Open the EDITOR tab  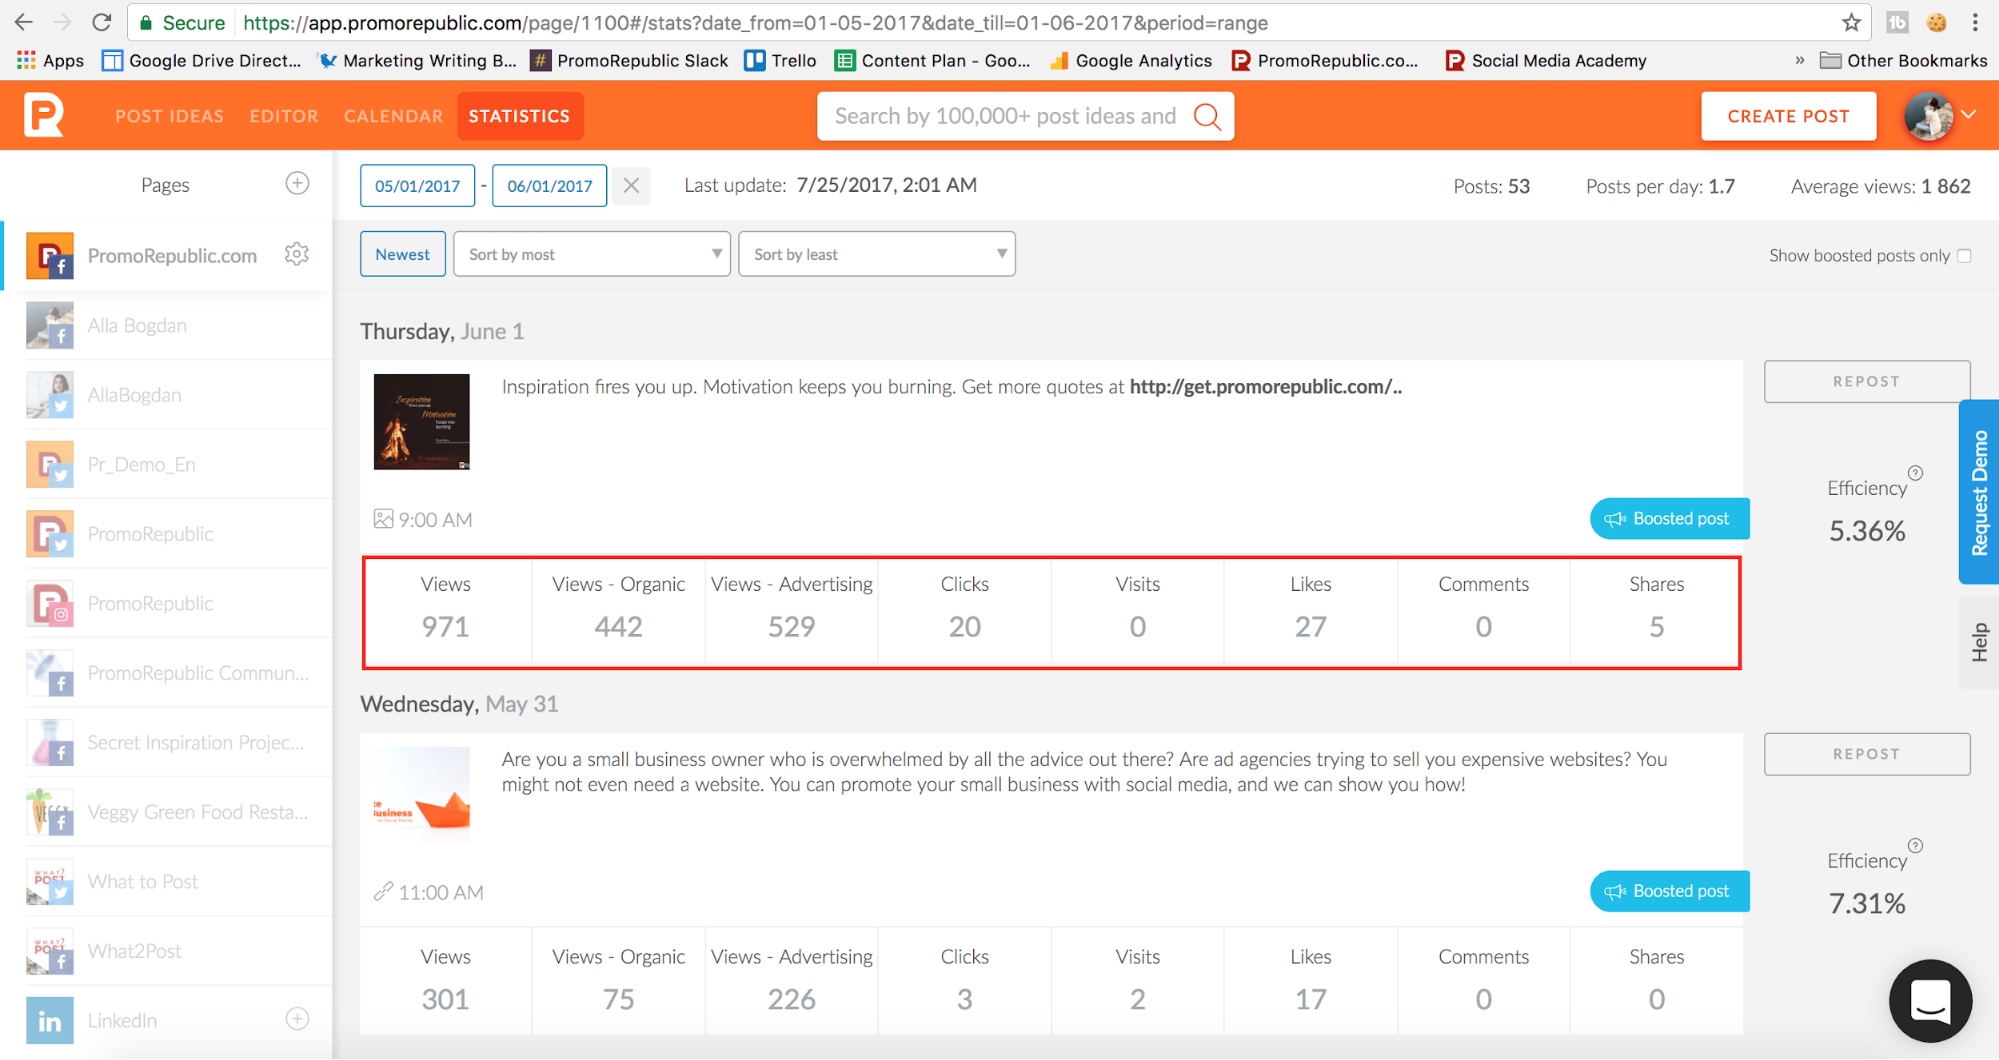[284, 116]
